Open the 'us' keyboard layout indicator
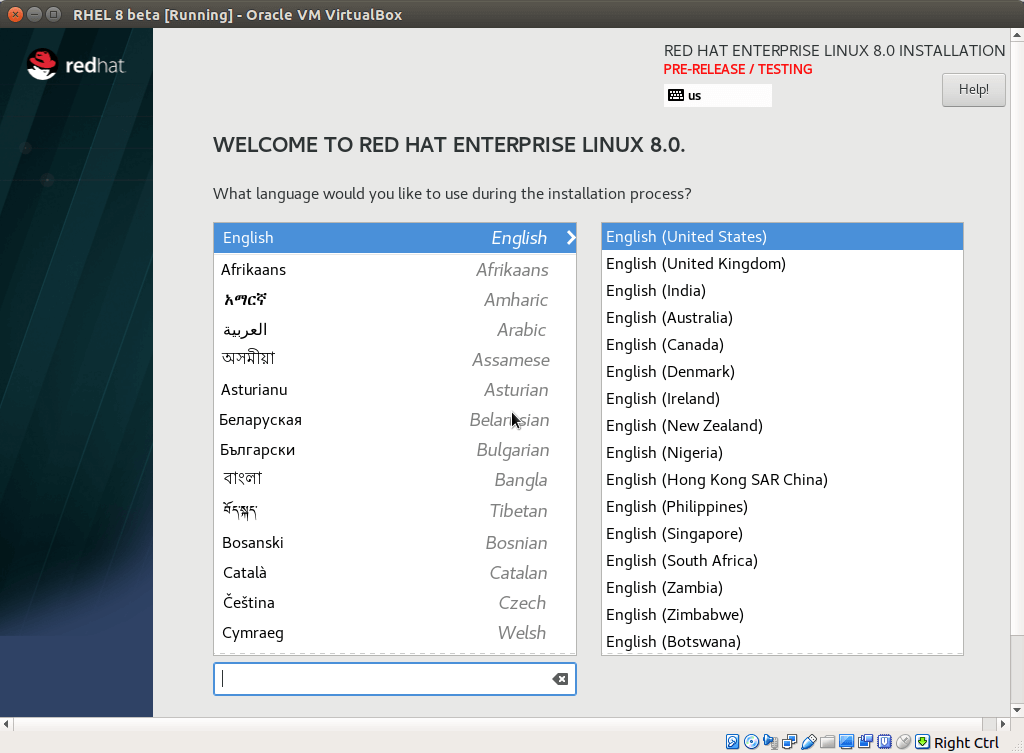 tap(717, 96)
